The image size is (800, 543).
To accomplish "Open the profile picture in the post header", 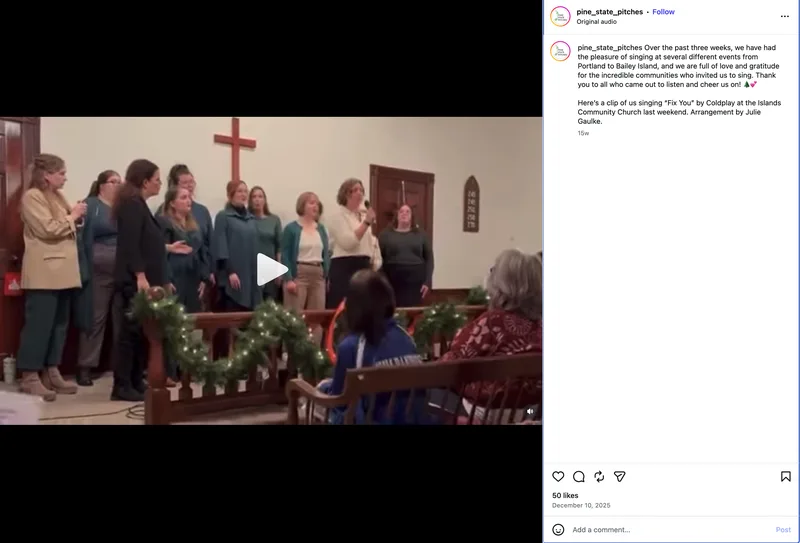I will [x=560, y=16].
